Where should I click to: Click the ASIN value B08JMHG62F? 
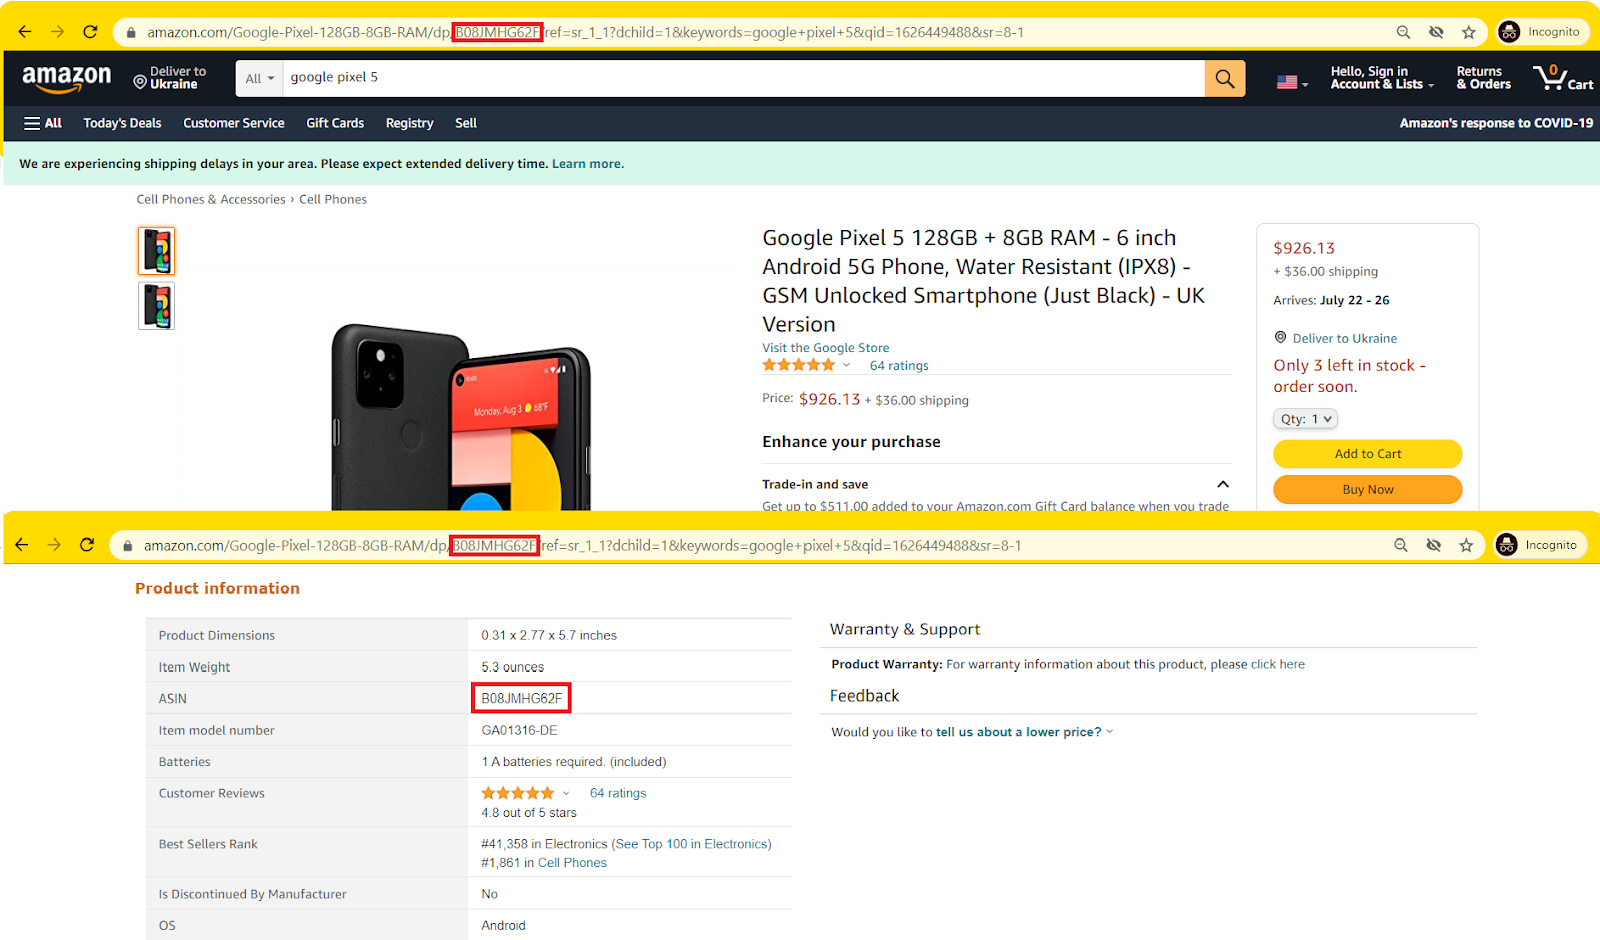[521, 698]
